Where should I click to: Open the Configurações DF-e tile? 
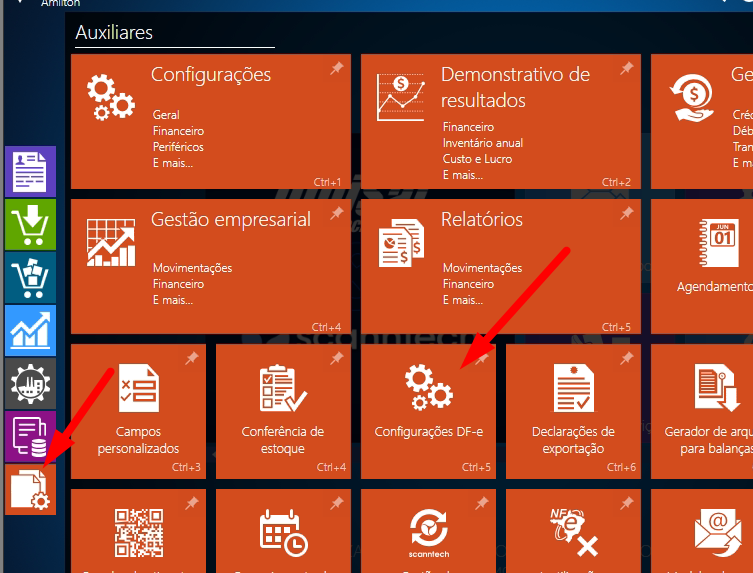427,412
